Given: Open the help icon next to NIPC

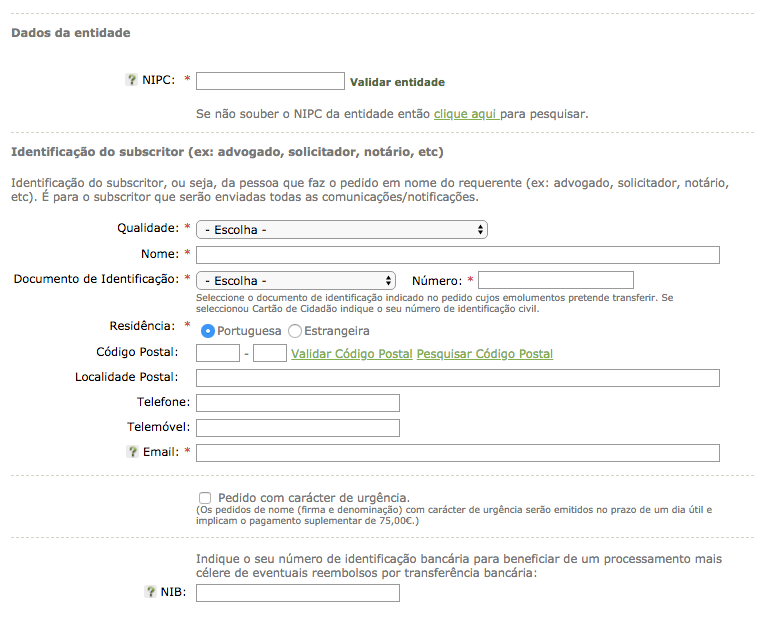Looking at the screenshot, I should 132,80.
